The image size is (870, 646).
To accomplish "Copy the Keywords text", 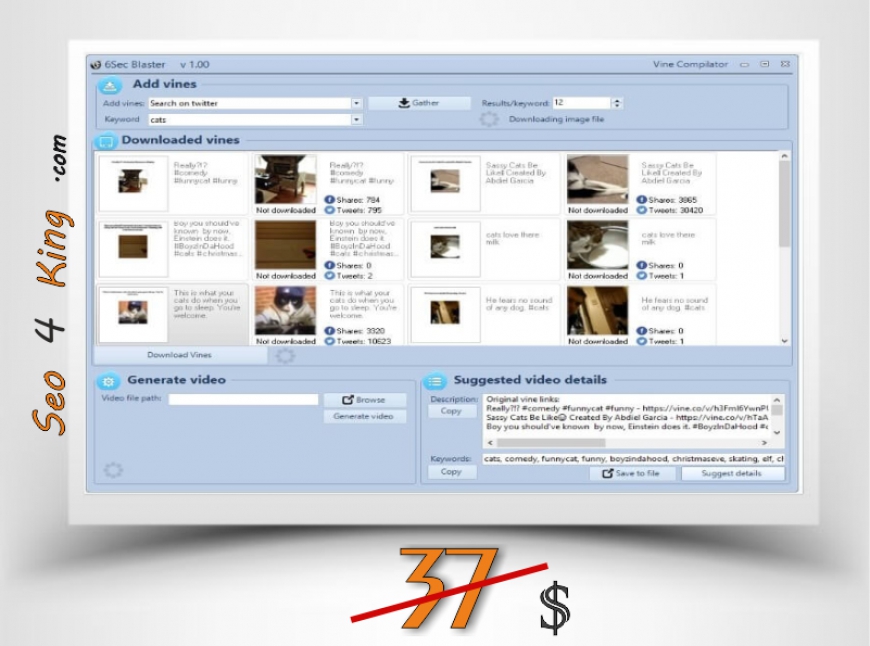I will [x=452, y=472].
